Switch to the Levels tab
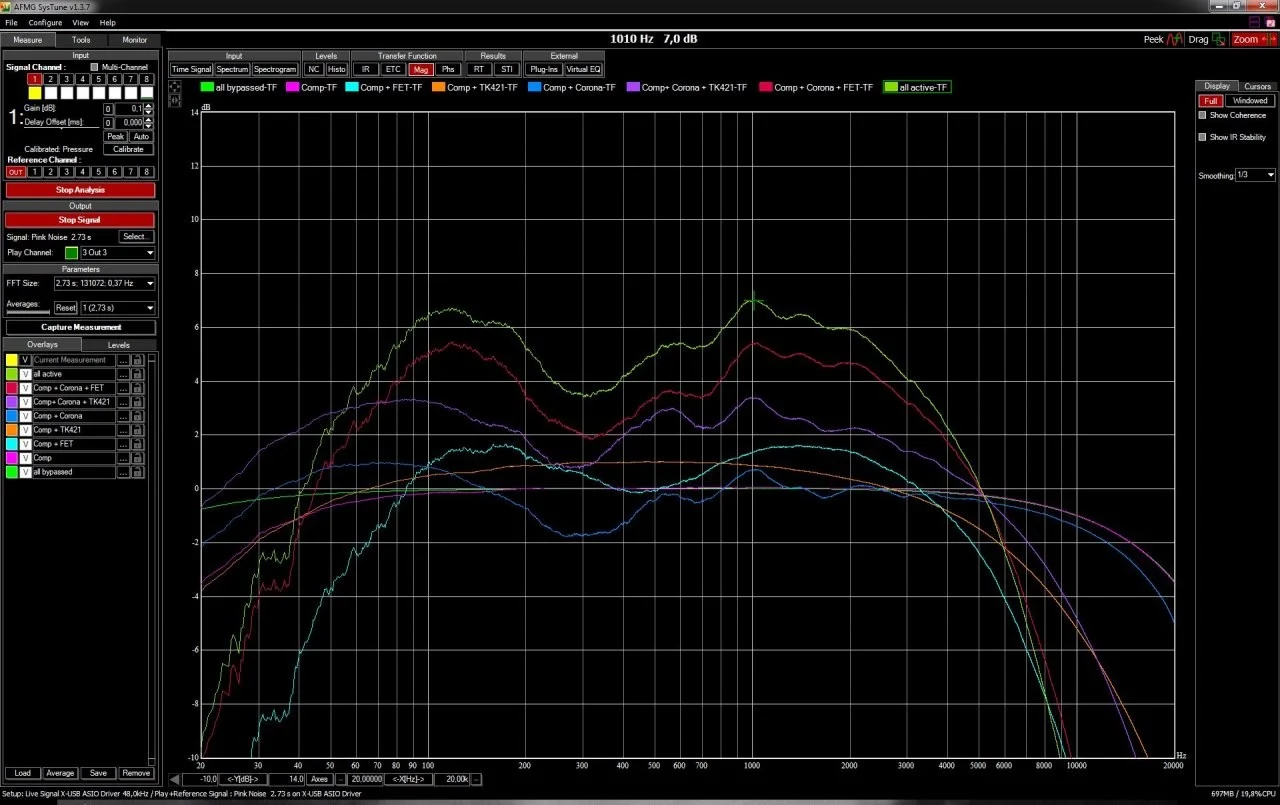The height and width of the screenshot is (805, 1280). click(118, 344)
